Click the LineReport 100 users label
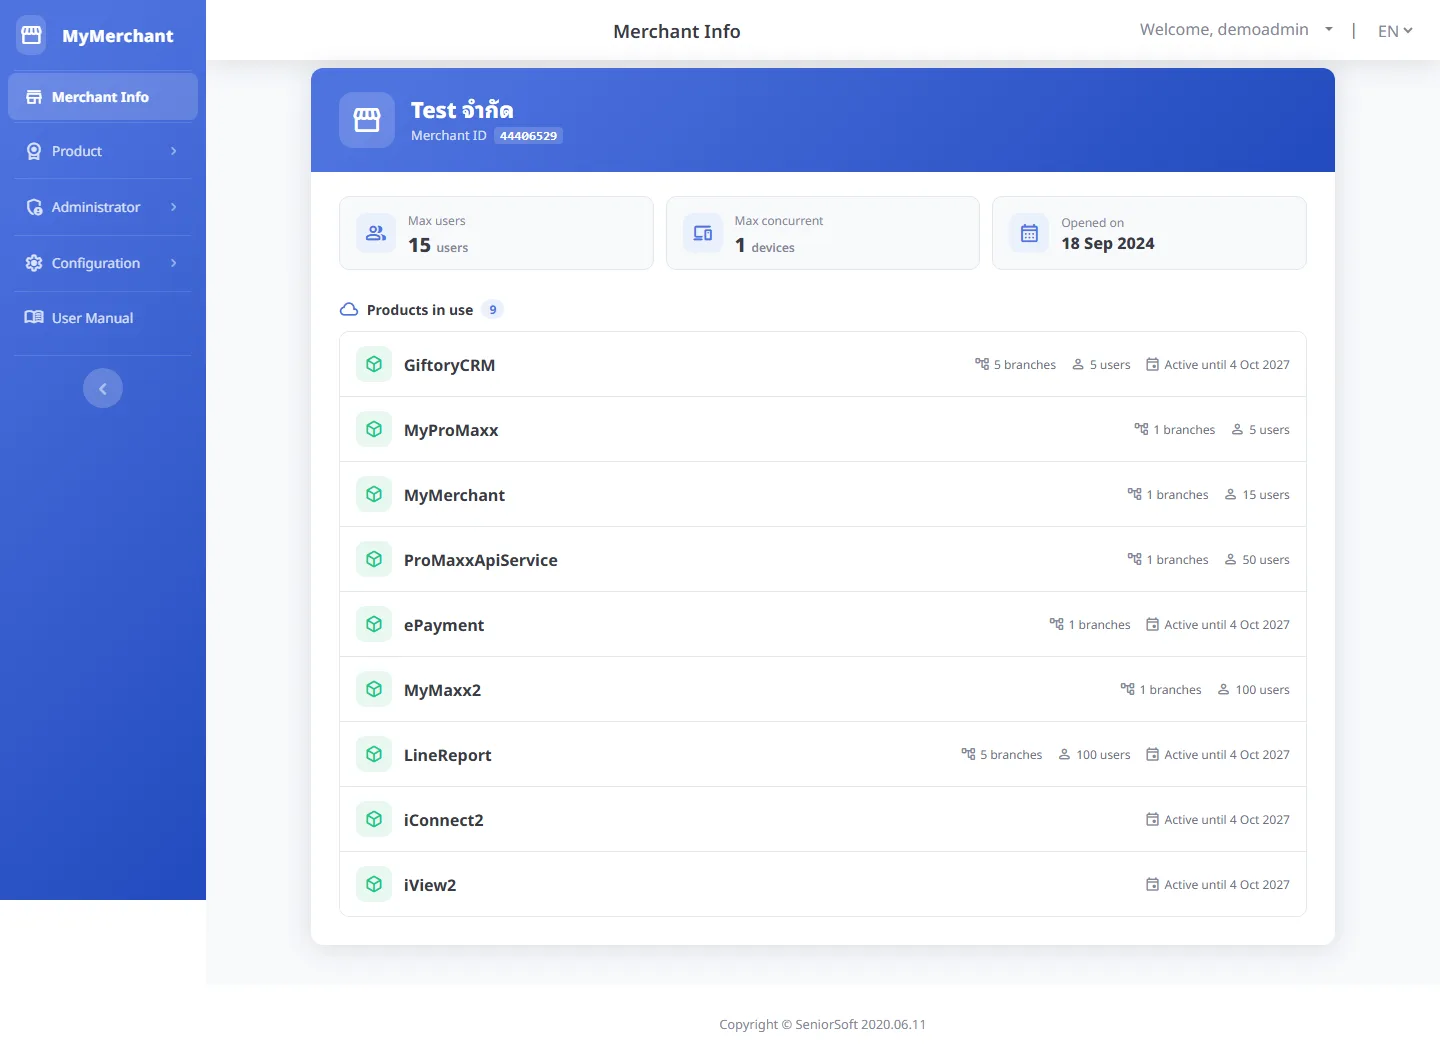Image resolution: width=1440 pixels, height=1062 pixels. click(x=1094, y=755)
